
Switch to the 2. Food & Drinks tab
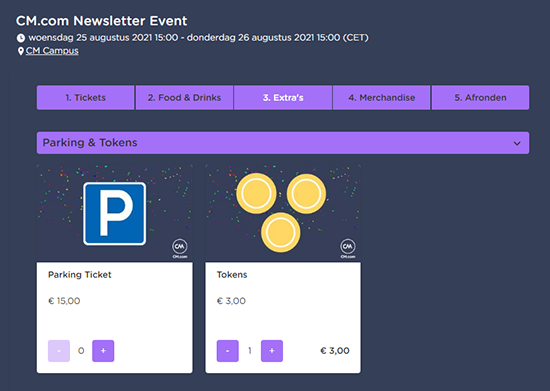[185, 97]
